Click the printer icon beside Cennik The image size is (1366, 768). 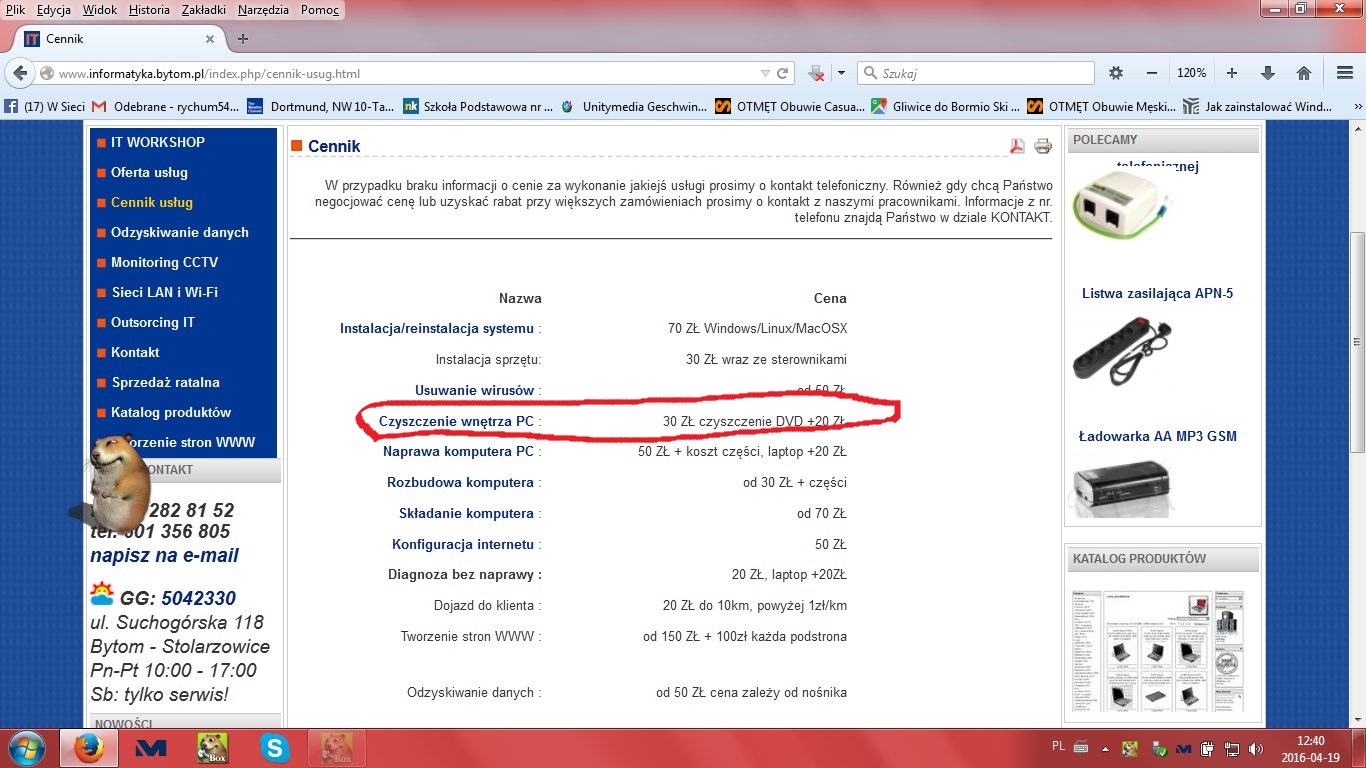click(1043, 146)
